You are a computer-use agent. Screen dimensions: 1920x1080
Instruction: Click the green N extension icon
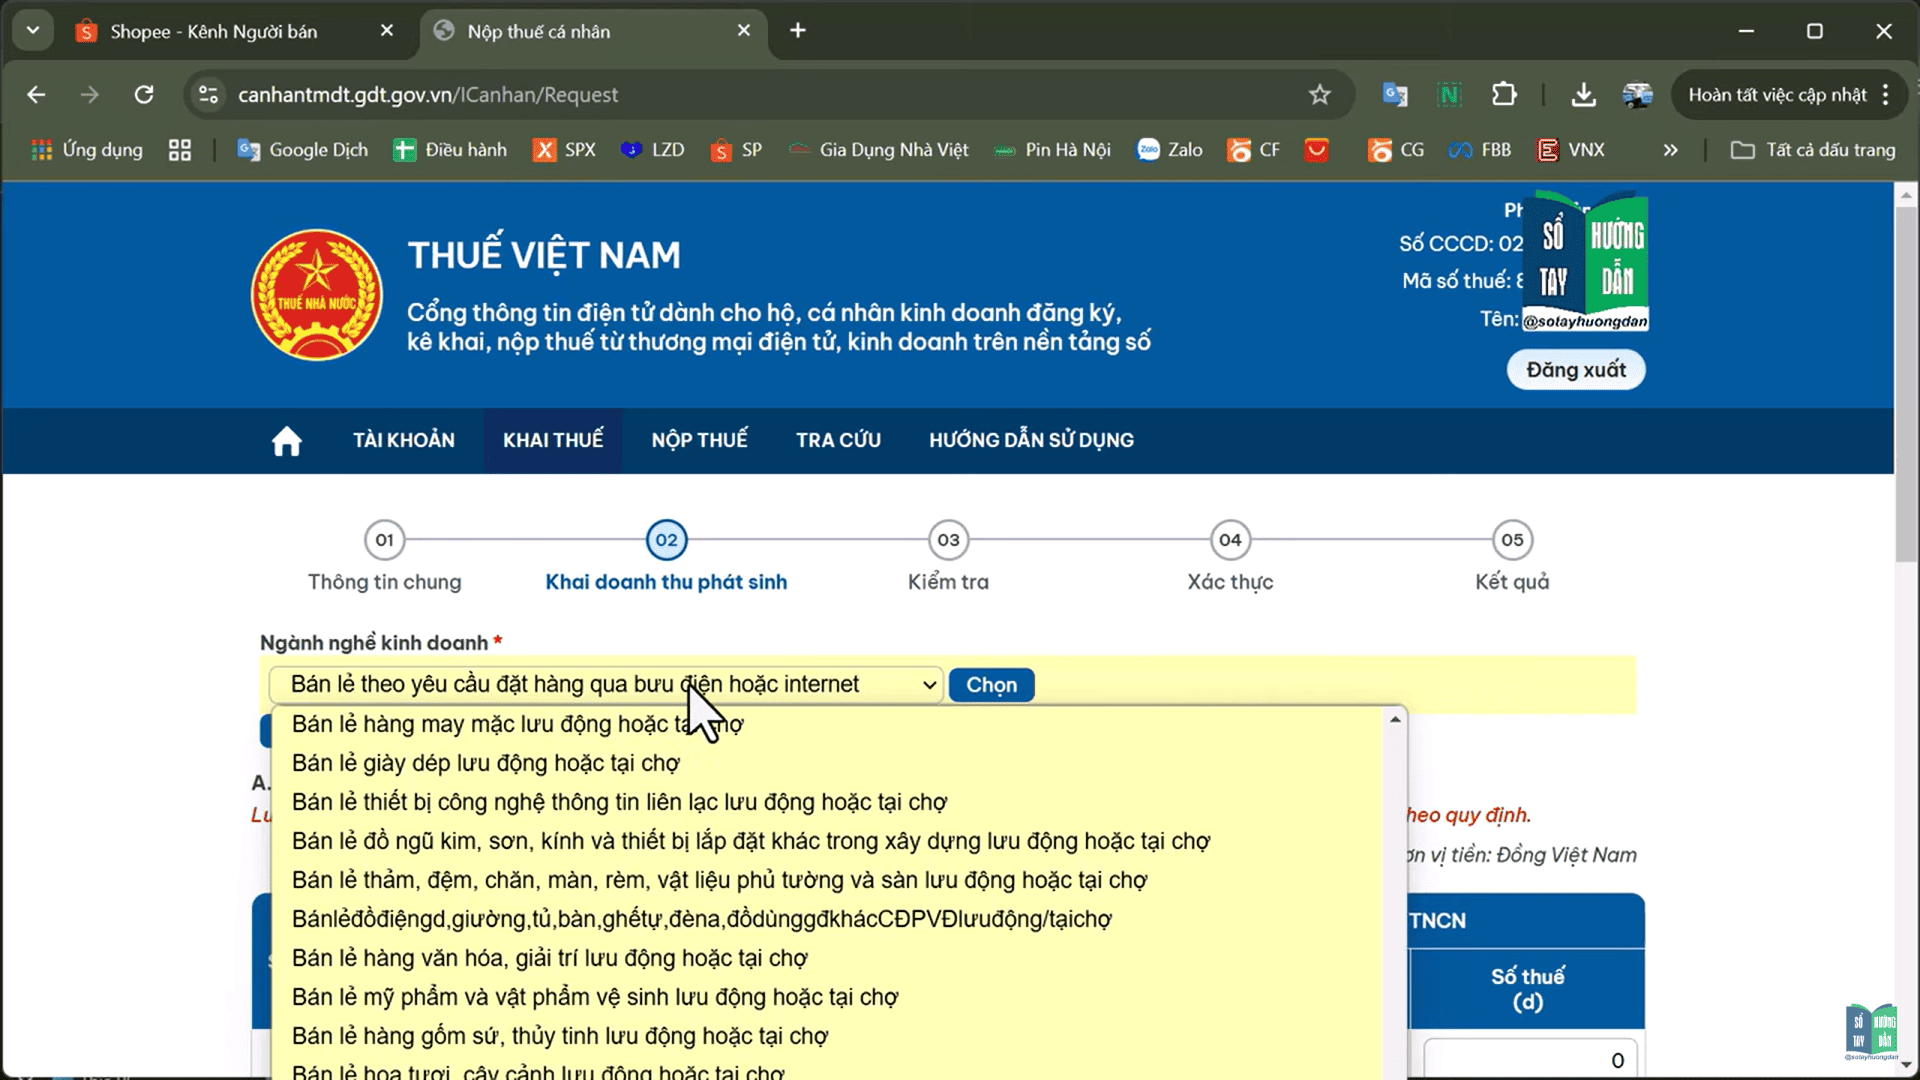(1449, 95)
